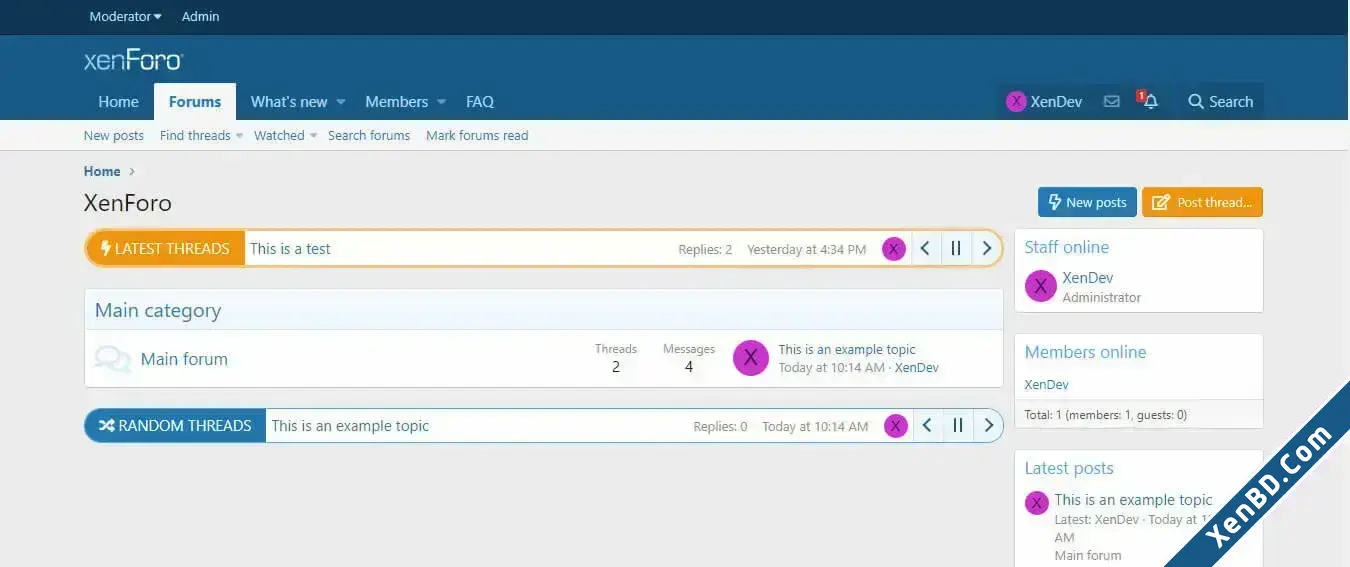The image size is (1350, 567).
Task: Open the alerts bell icon
Action: point(1150,102)
